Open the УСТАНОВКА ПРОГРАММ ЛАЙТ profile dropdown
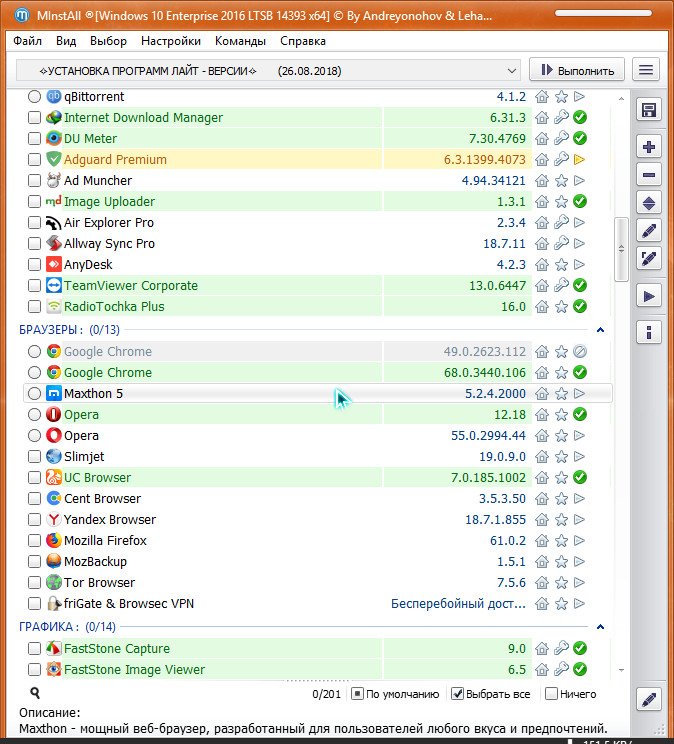Viewport: 674px width, 744px height. point(268,71)
